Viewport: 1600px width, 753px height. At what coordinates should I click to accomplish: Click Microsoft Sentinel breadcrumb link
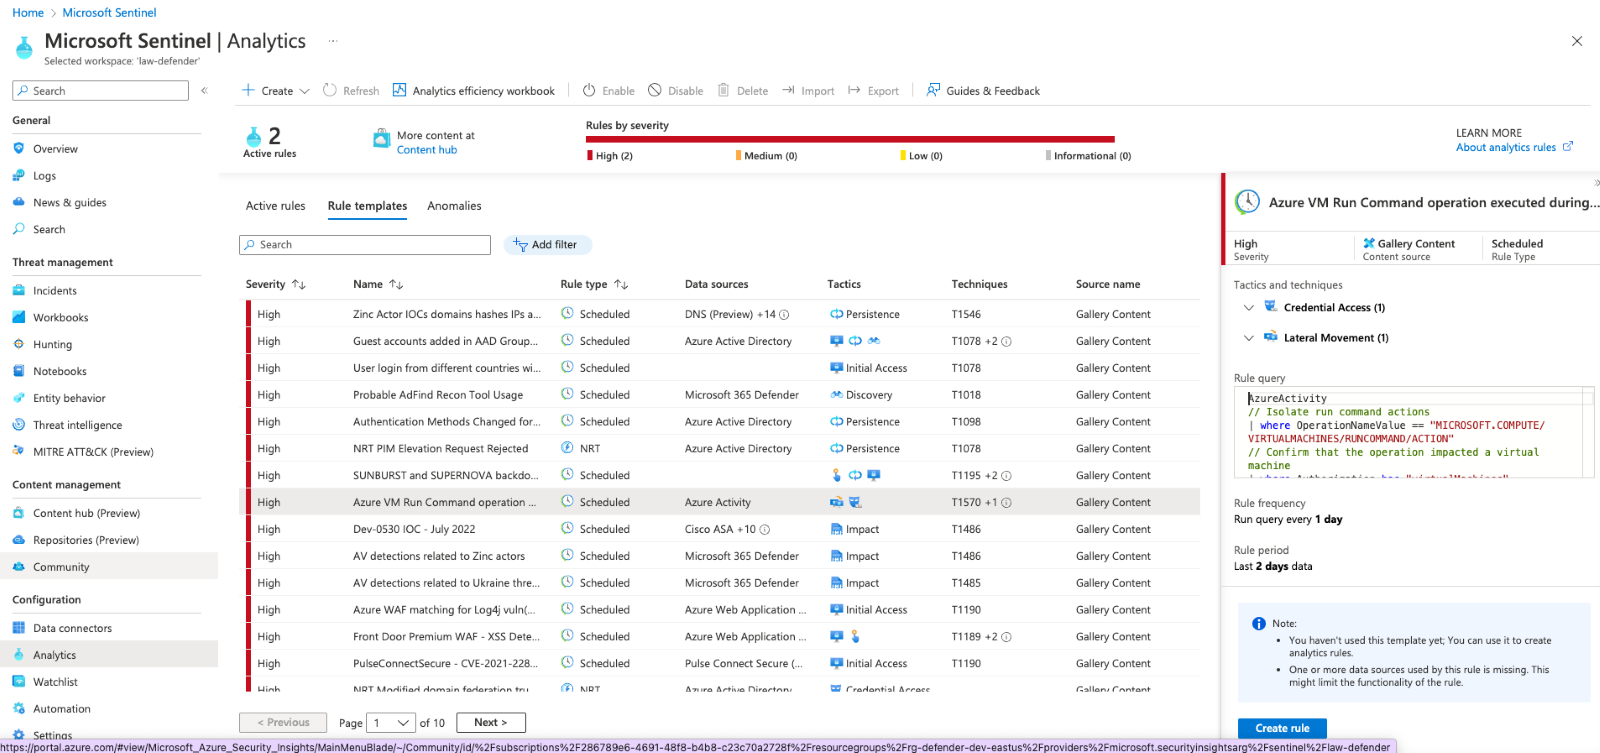[x=109, y=13]
